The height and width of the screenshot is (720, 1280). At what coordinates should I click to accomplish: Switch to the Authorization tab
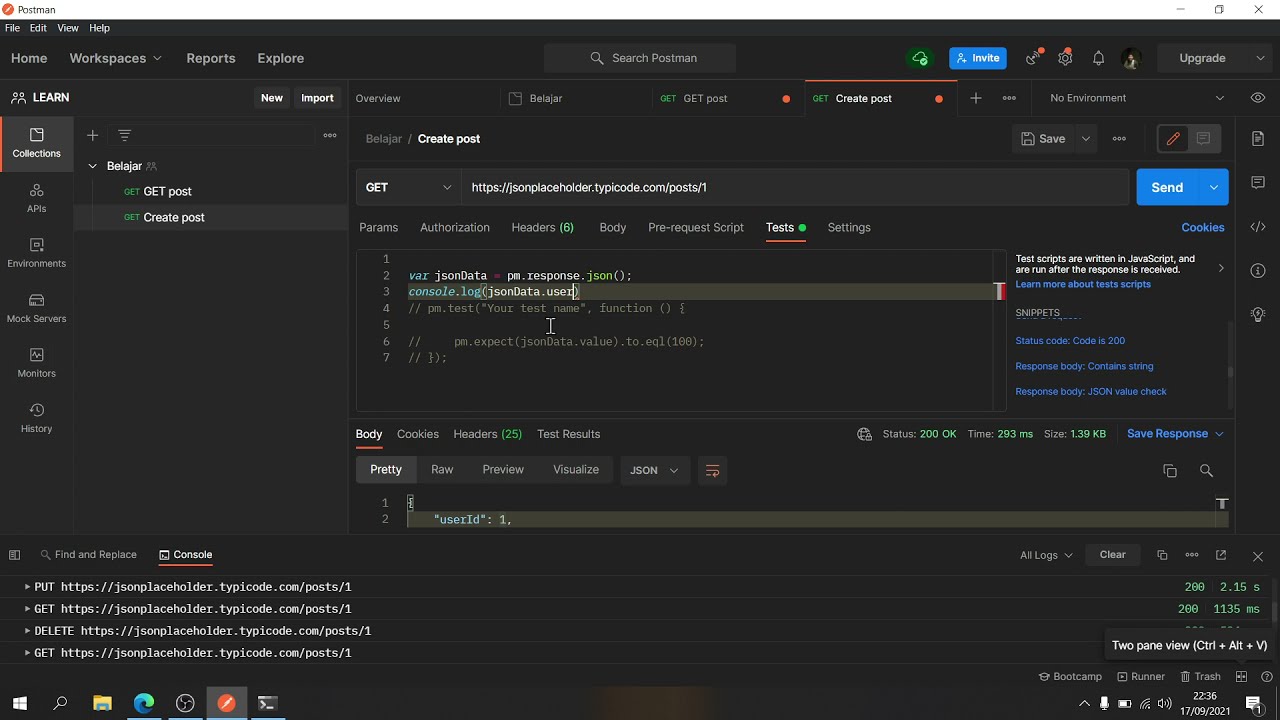click(455, 228)
